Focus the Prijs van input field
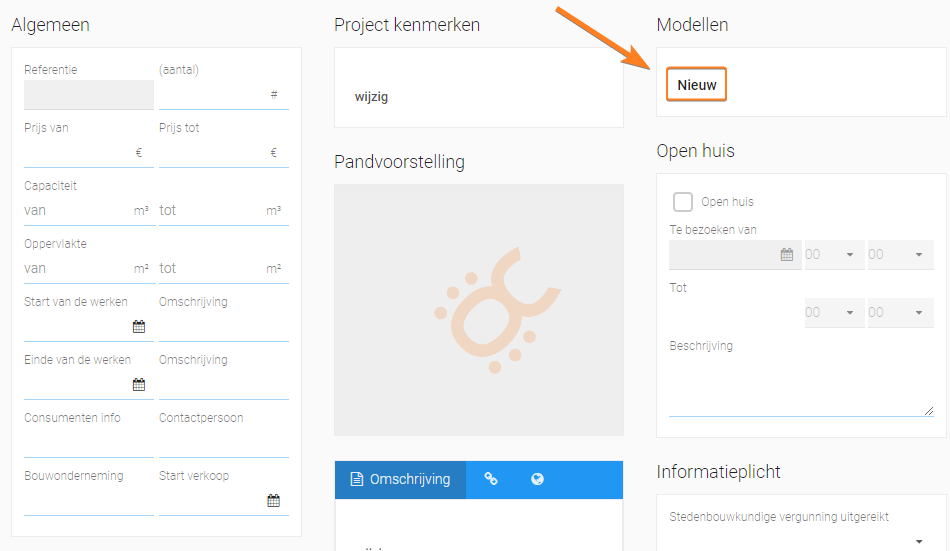Image resolution: width=950 pixels, height=551 pixels. (88, 153)
